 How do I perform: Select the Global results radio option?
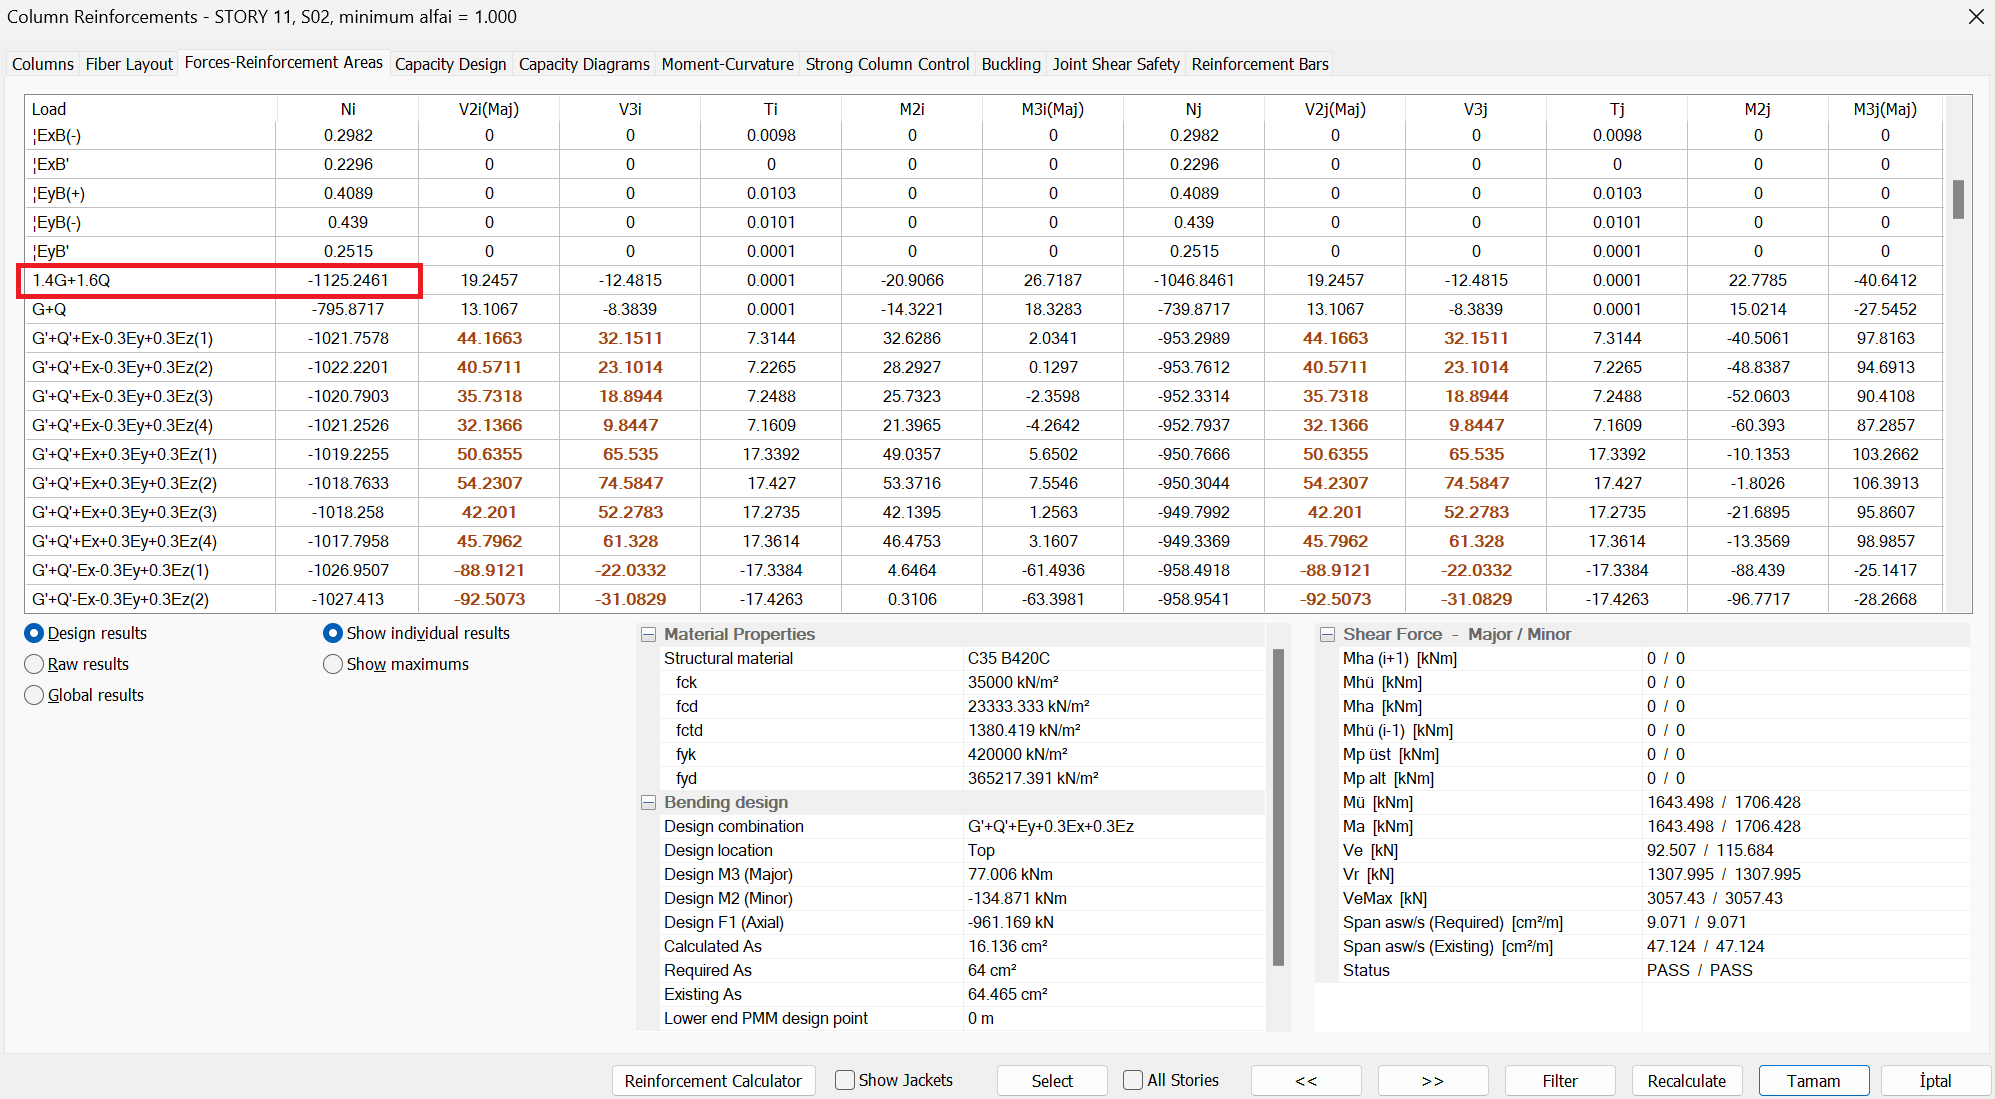pyautogui.click(x=35, y=695)
